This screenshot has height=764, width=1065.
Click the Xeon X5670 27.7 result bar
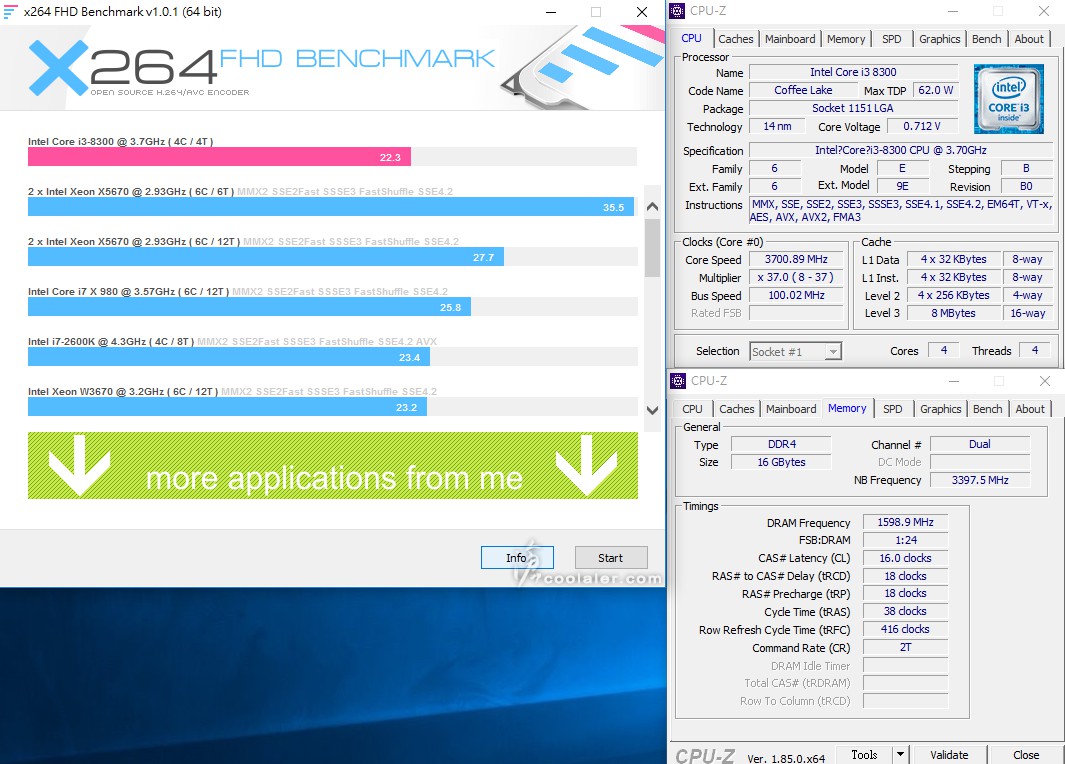[266, 257]
